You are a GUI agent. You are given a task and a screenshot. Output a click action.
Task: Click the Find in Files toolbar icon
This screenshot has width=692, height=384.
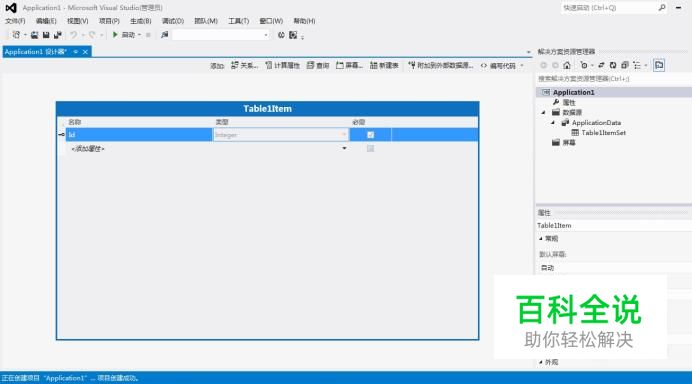[165, 35]
